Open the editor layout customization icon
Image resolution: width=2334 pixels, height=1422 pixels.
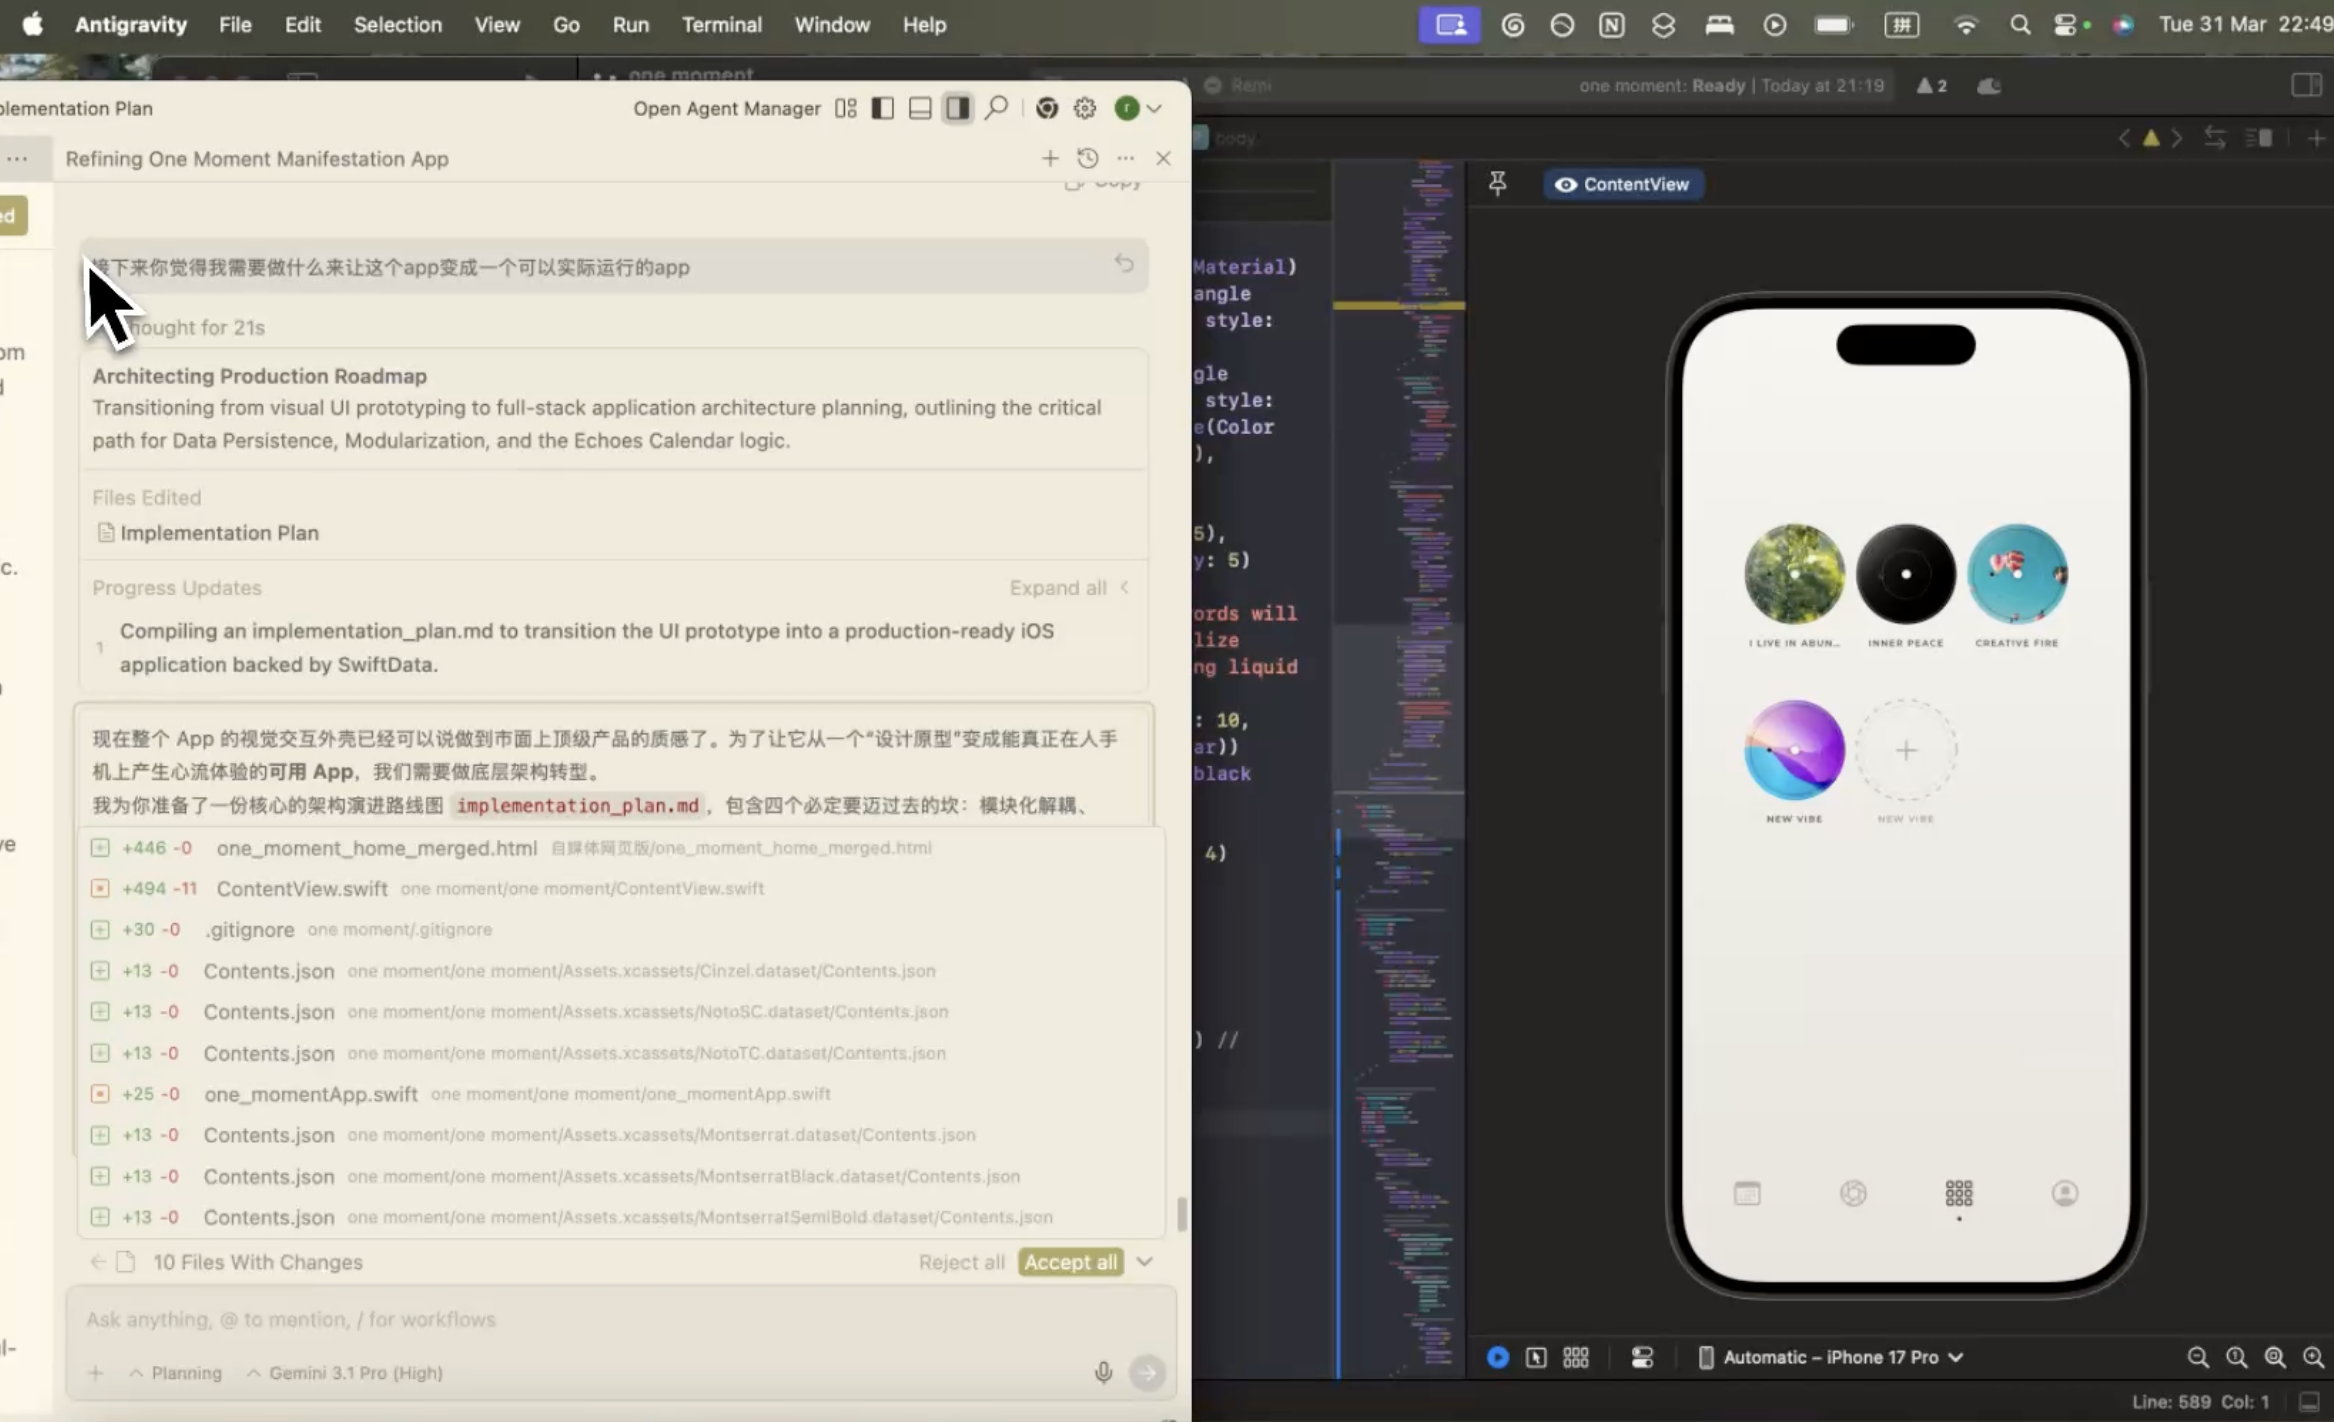pyautogui.click(x=846, y=108)
